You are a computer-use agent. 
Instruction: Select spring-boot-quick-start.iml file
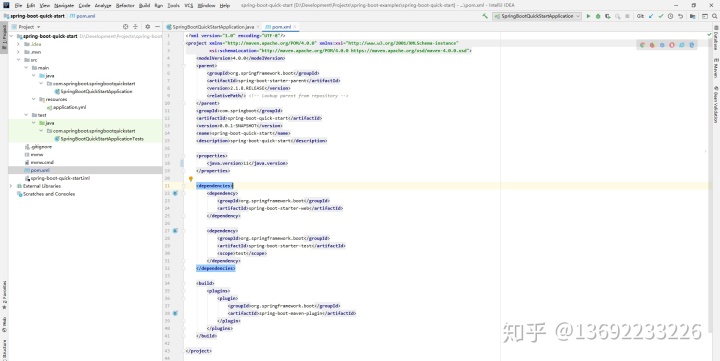(60, 178)
